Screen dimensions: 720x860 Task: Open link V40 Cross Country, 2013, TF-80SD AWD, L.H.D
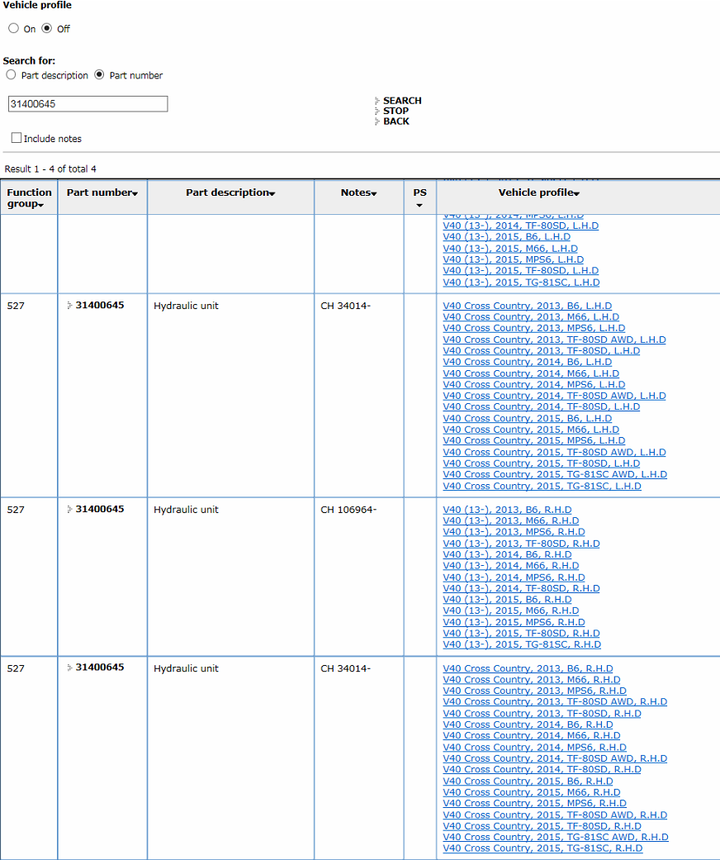point(554,340)
